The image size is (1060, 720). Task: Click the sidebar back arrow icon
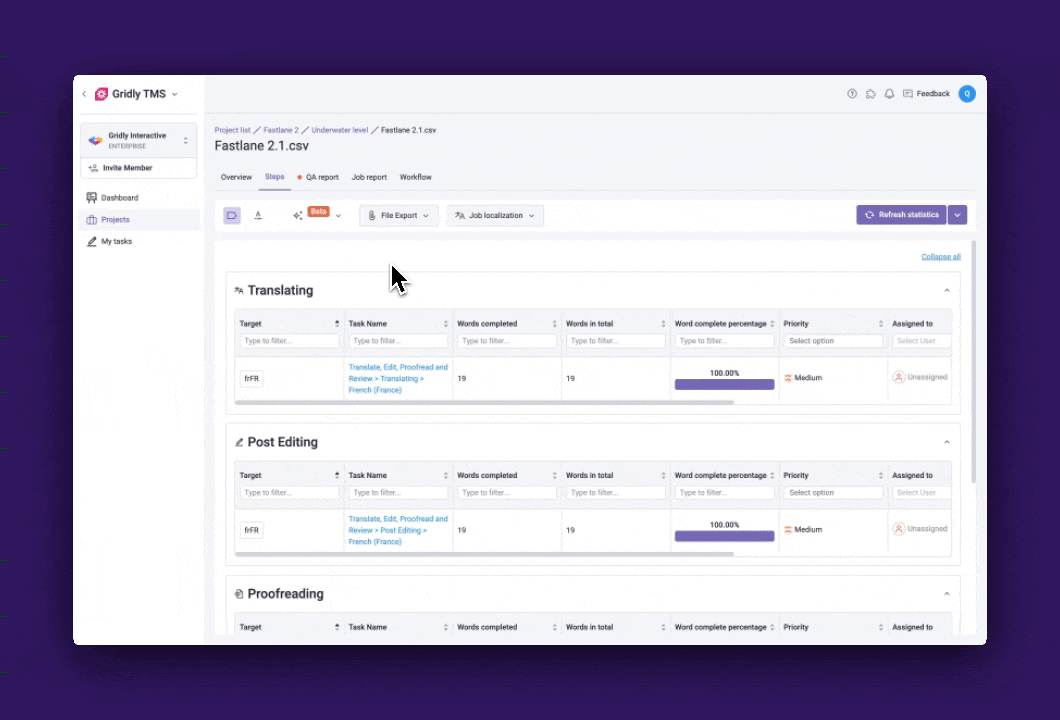[x=84, y=94]
